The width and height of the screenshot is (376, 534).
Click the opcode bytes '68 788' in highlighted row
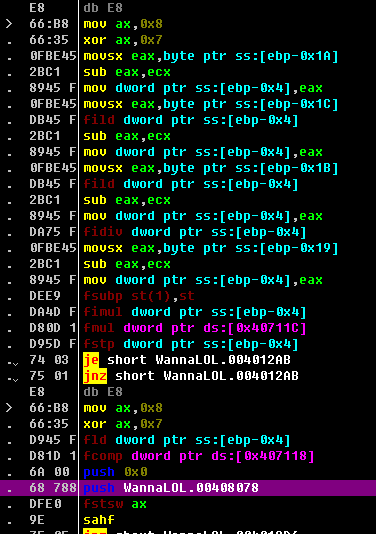point(53,488)
